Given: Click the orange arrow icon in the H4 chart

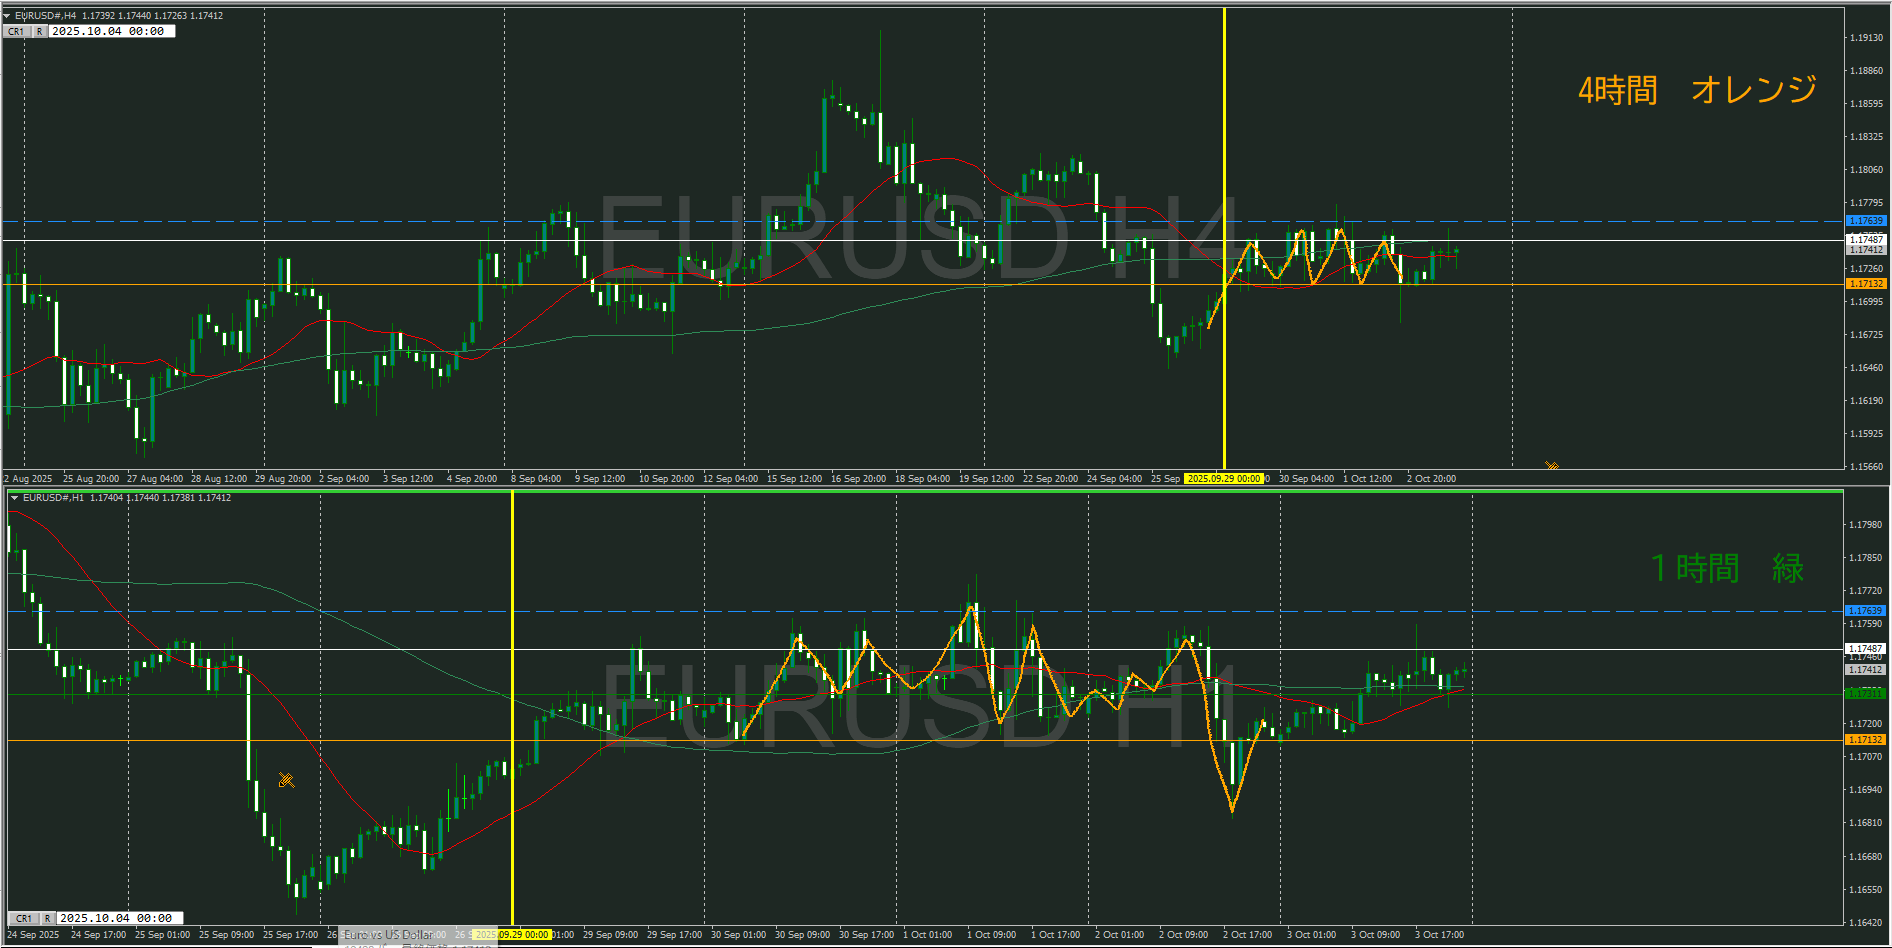Looking at the screenshot, I should (x=1552, y=466).
